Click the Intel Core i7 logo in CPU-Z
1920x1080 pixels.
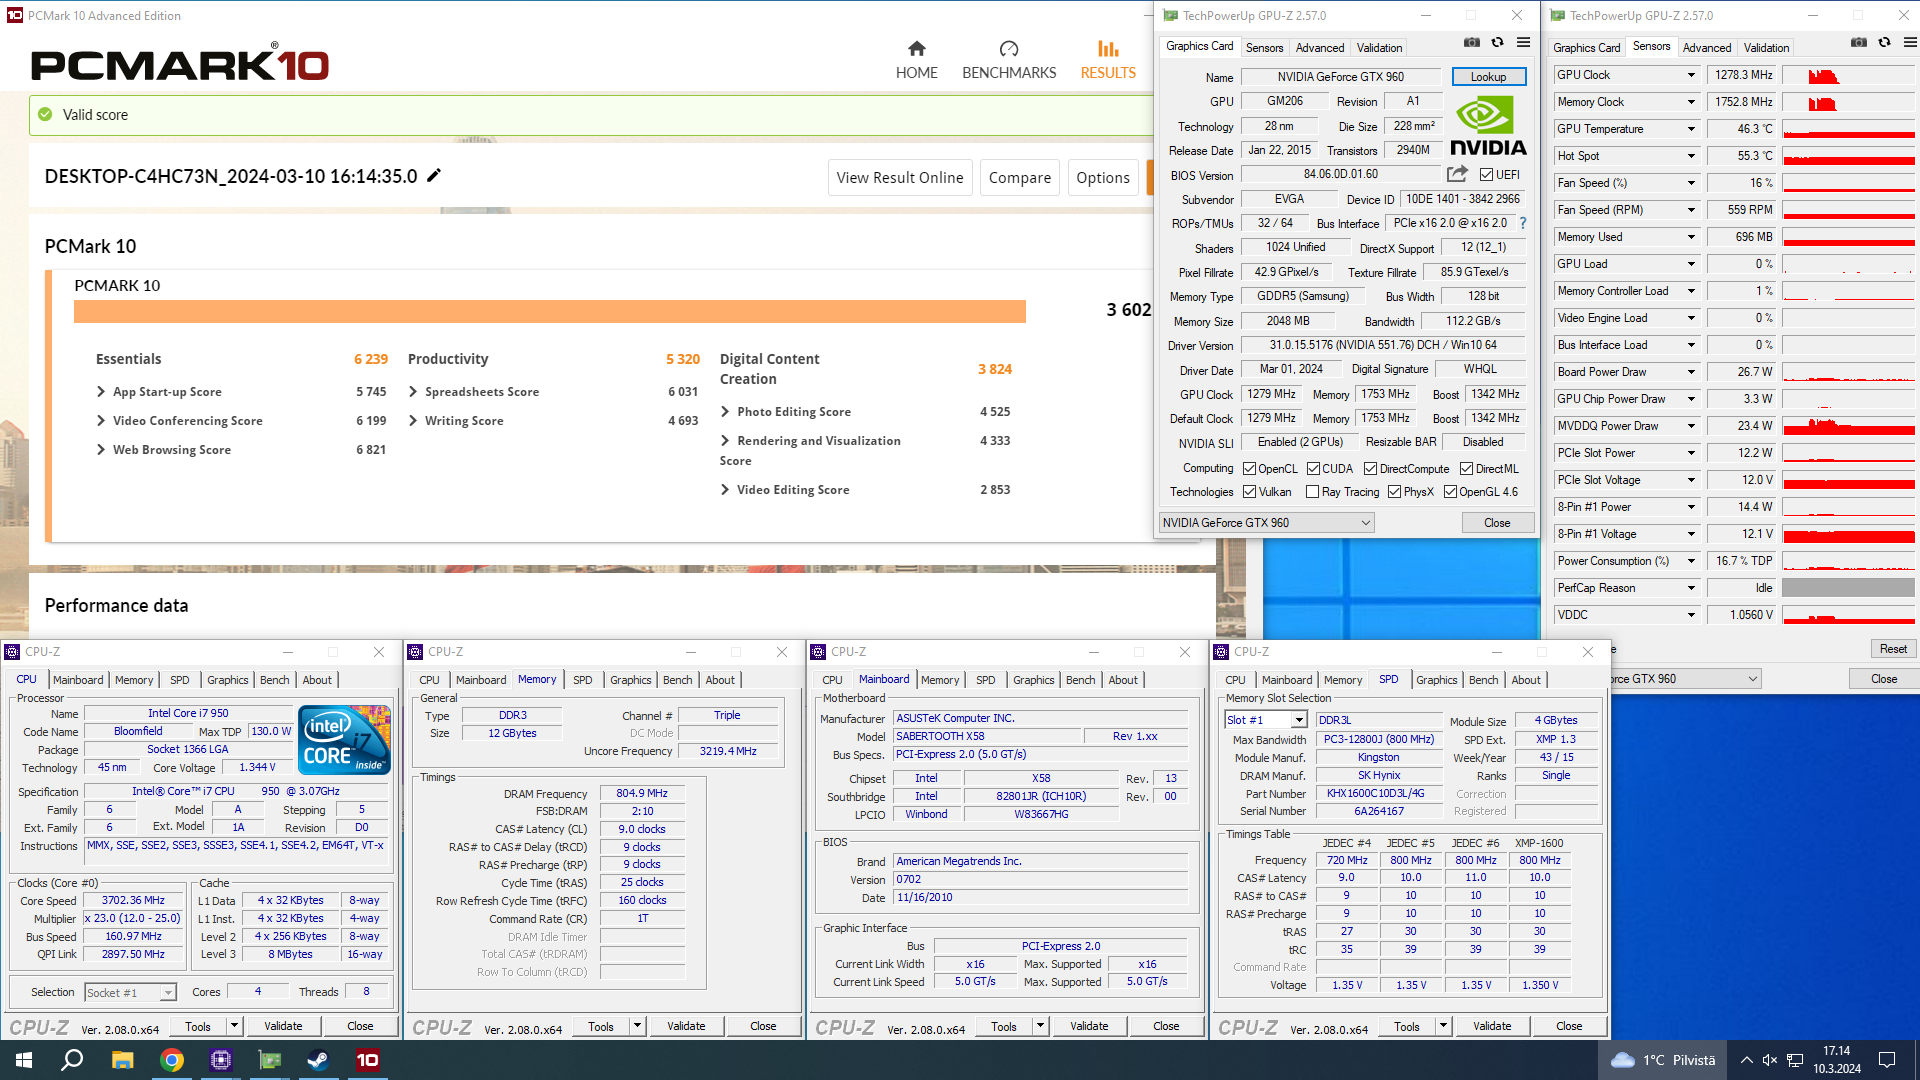pyautogui.click(x=345, y=739)
